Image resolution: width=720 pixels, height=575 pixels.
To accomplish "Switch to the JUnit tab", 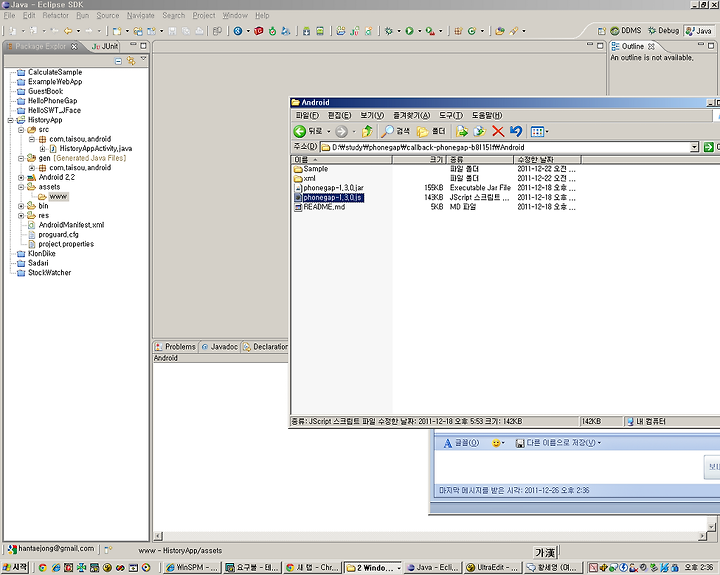I will click(x=105, y=46).
